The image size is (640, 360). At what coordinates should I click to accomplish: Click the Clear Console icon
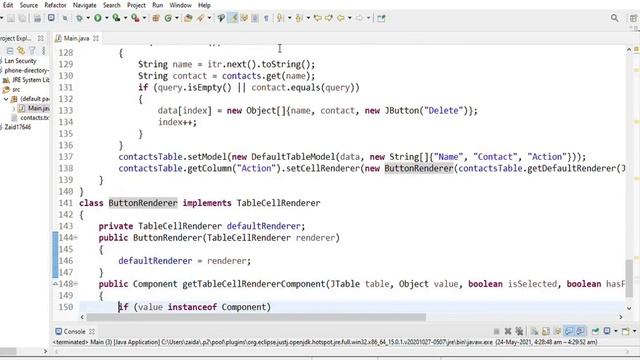tap(534, 331)
